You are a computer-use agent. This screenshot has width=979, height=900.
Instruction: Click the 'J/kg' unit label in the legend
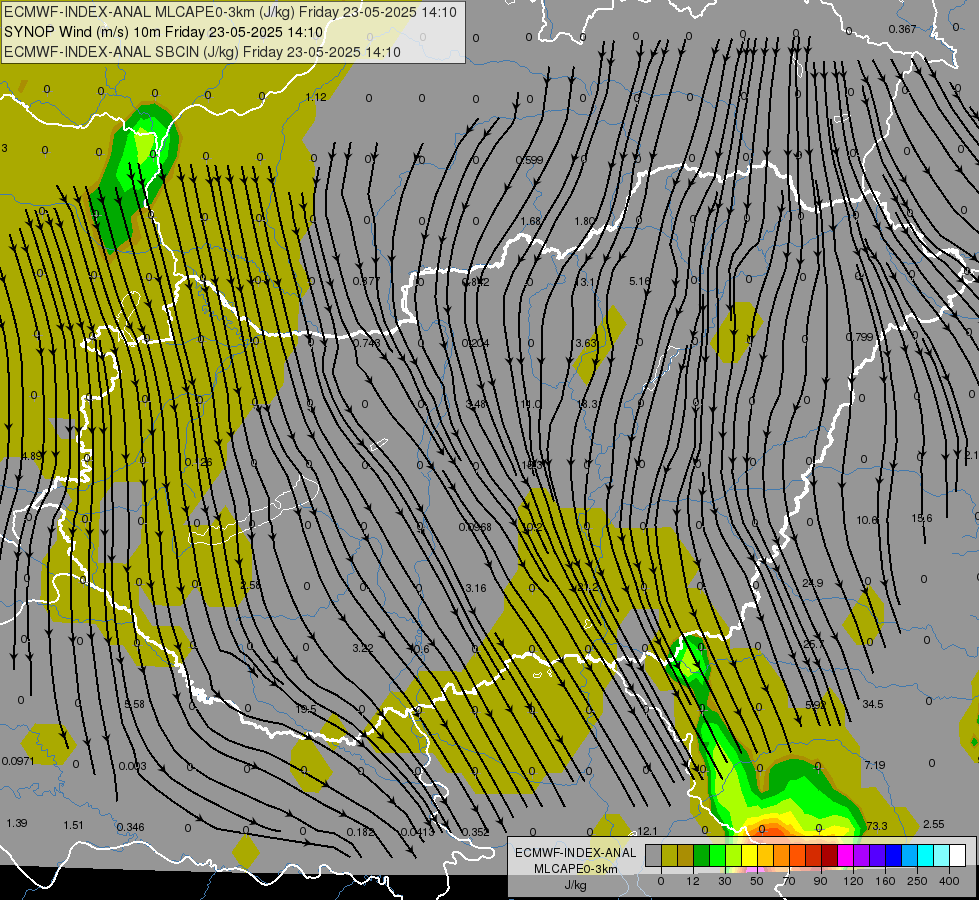pos(575,885)
